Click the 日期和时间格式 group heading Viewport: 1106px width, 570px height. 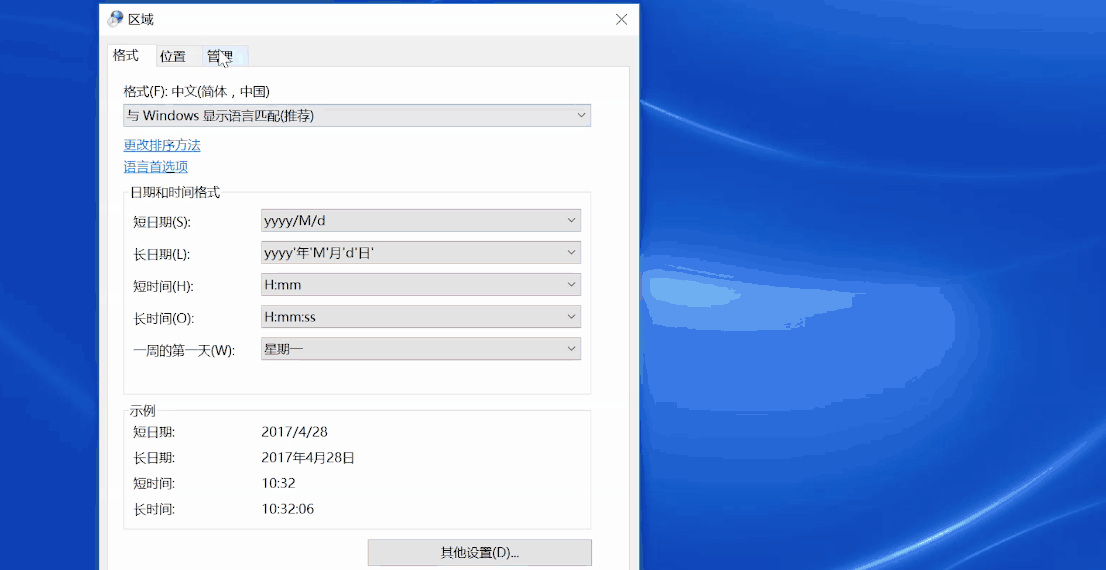click(x=175, y=192)
